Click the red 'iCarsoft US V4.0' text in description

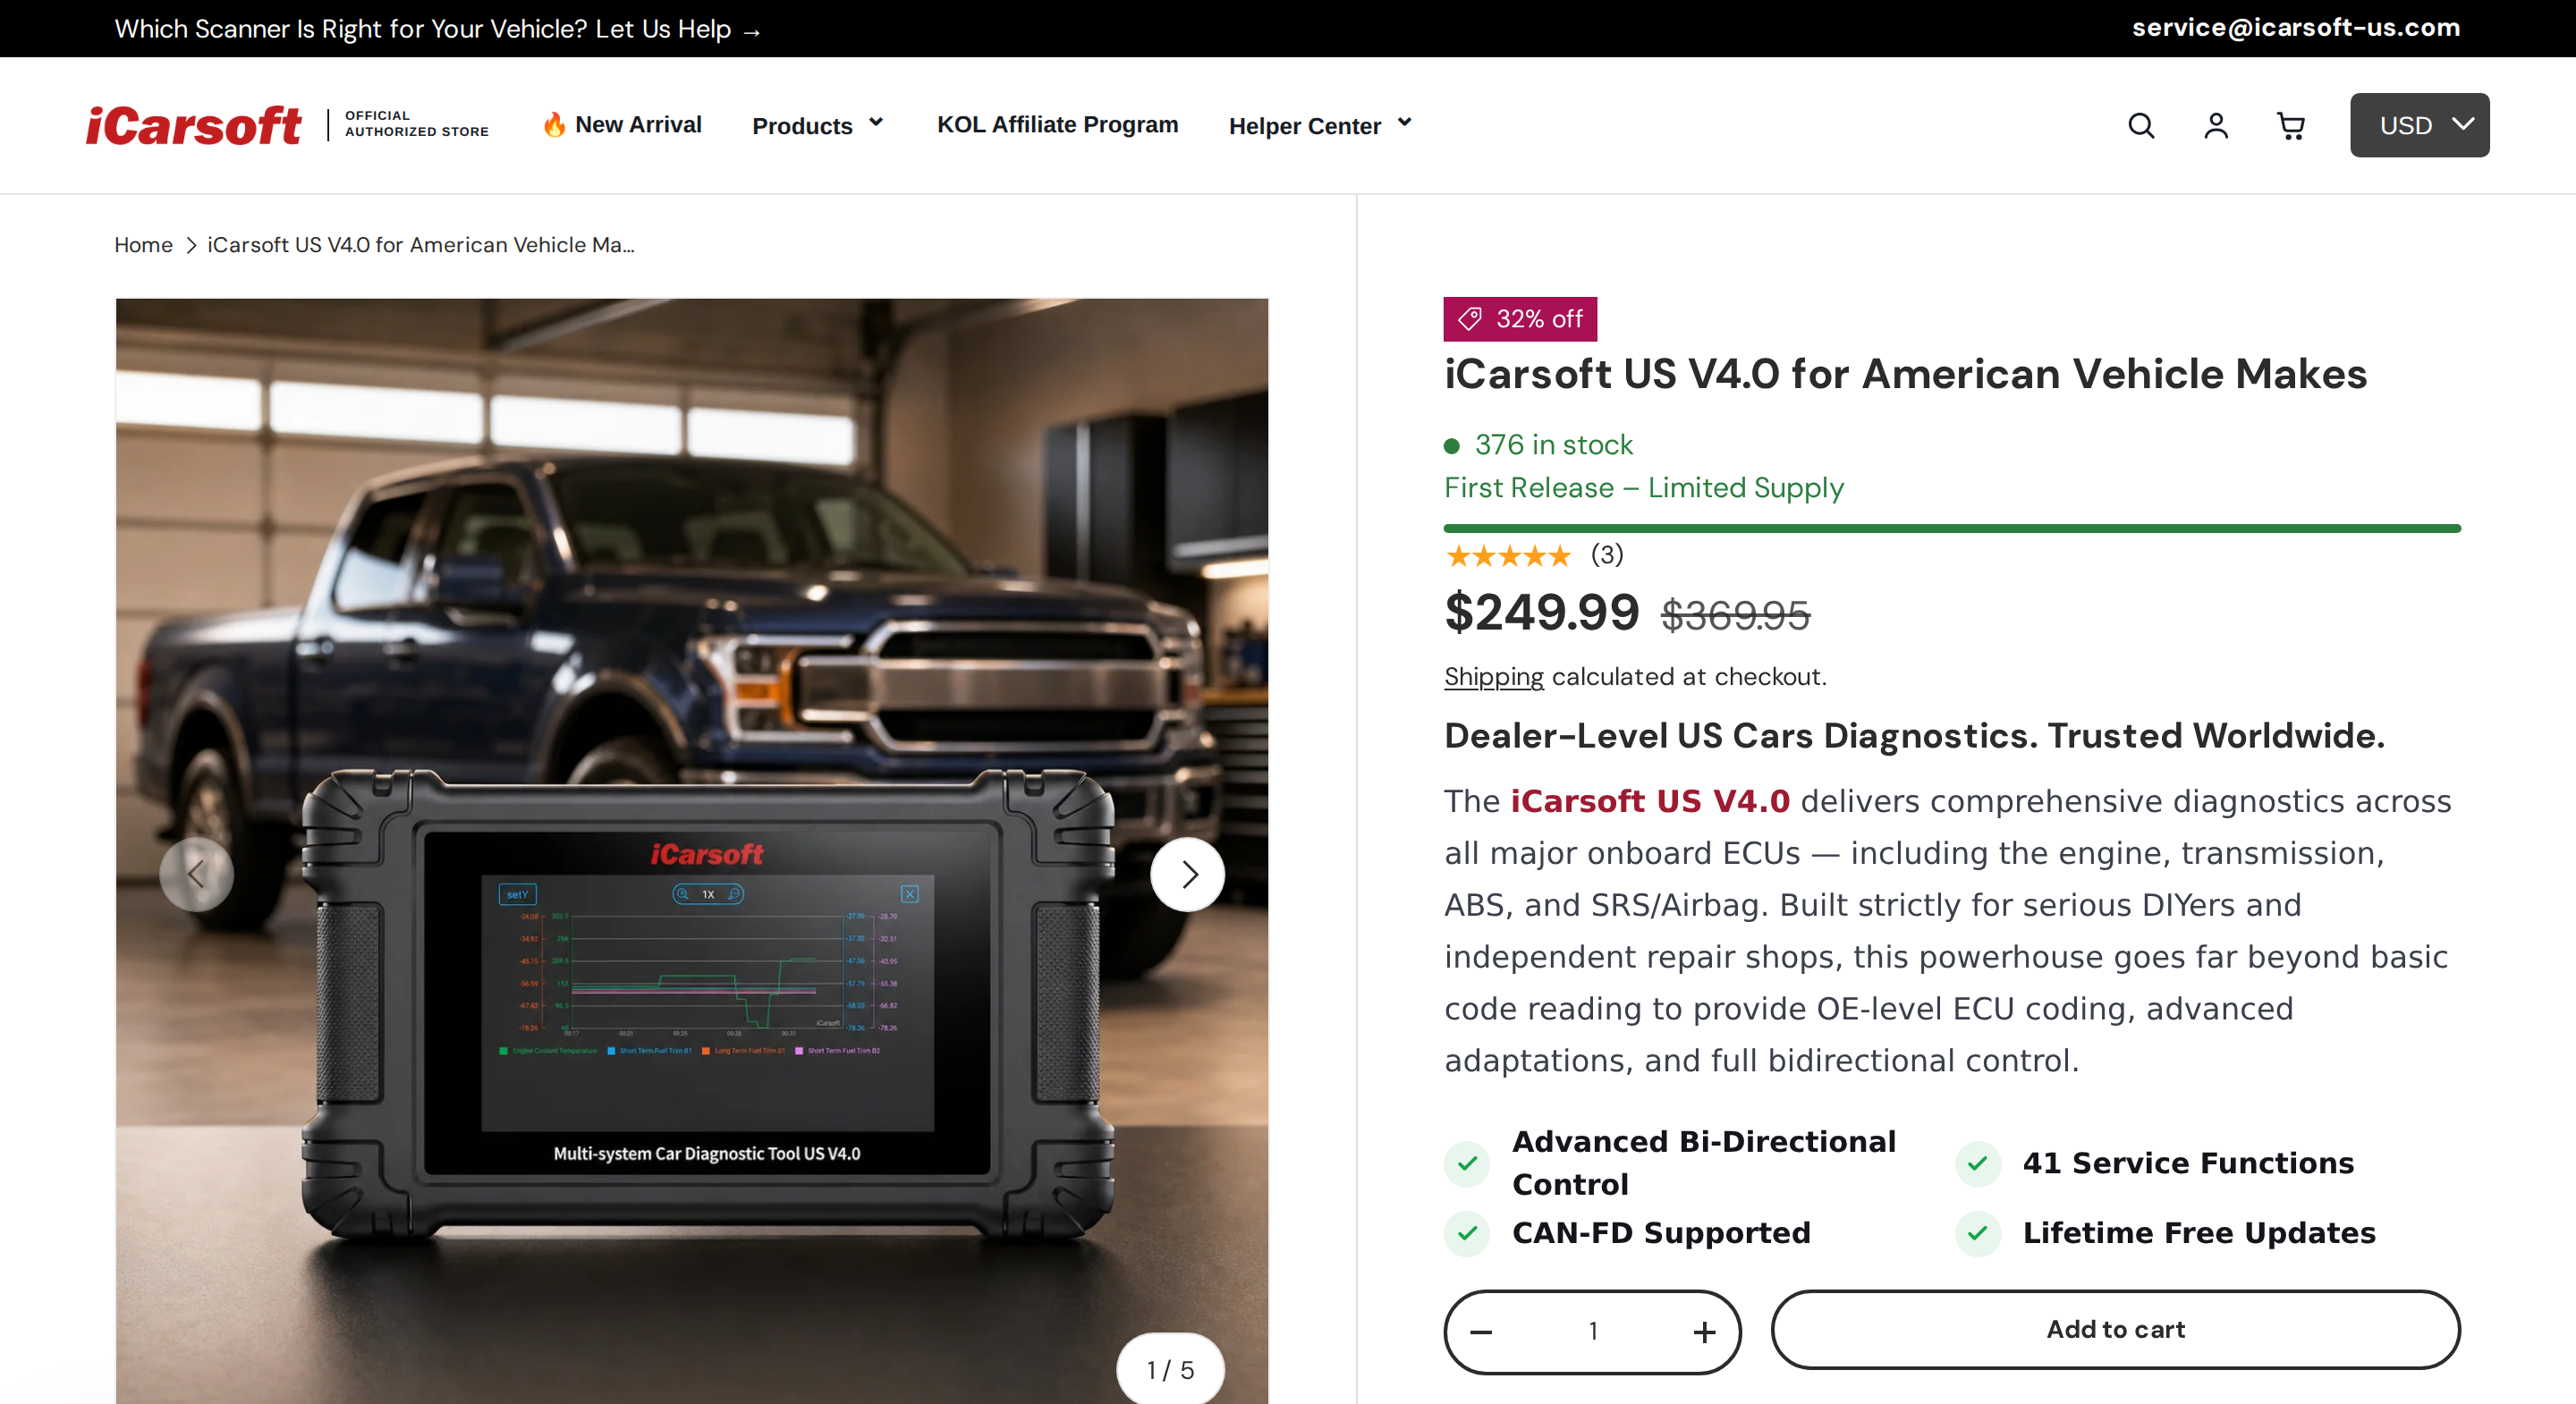tap(1650, 801)
